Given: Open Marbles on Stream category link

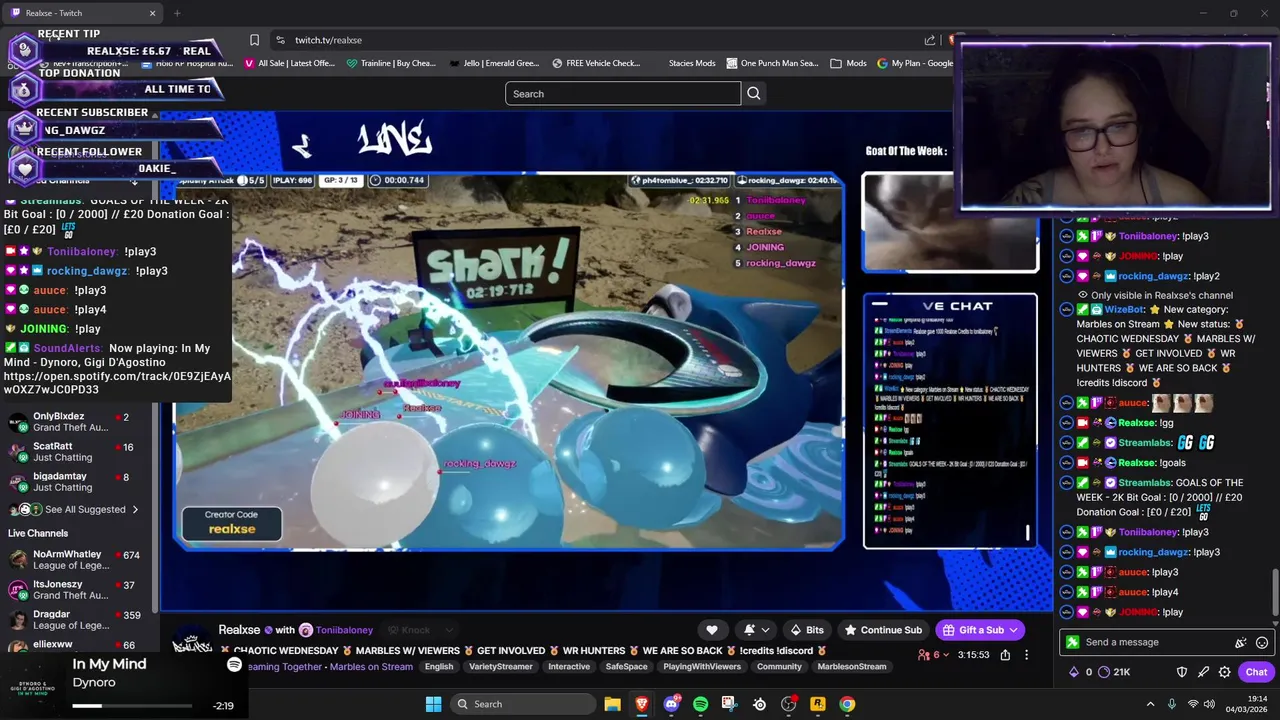Looking at the screenshot, I should coord(370,667).
